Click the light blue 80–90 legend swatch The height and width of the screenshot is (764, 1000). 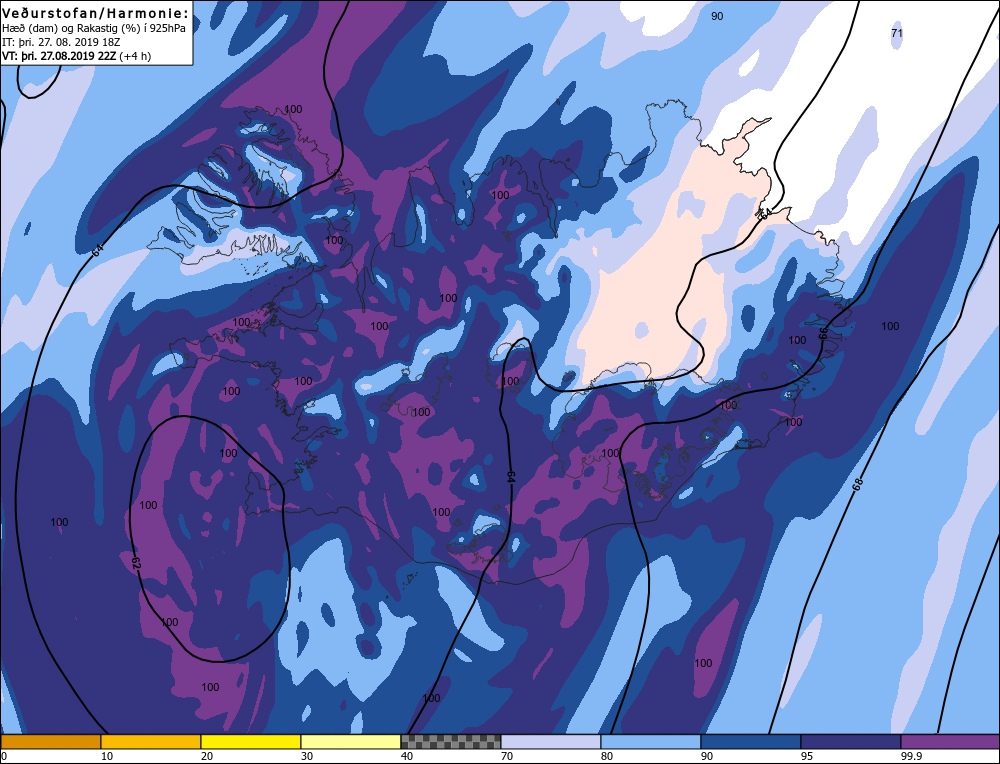coord(651,741)
